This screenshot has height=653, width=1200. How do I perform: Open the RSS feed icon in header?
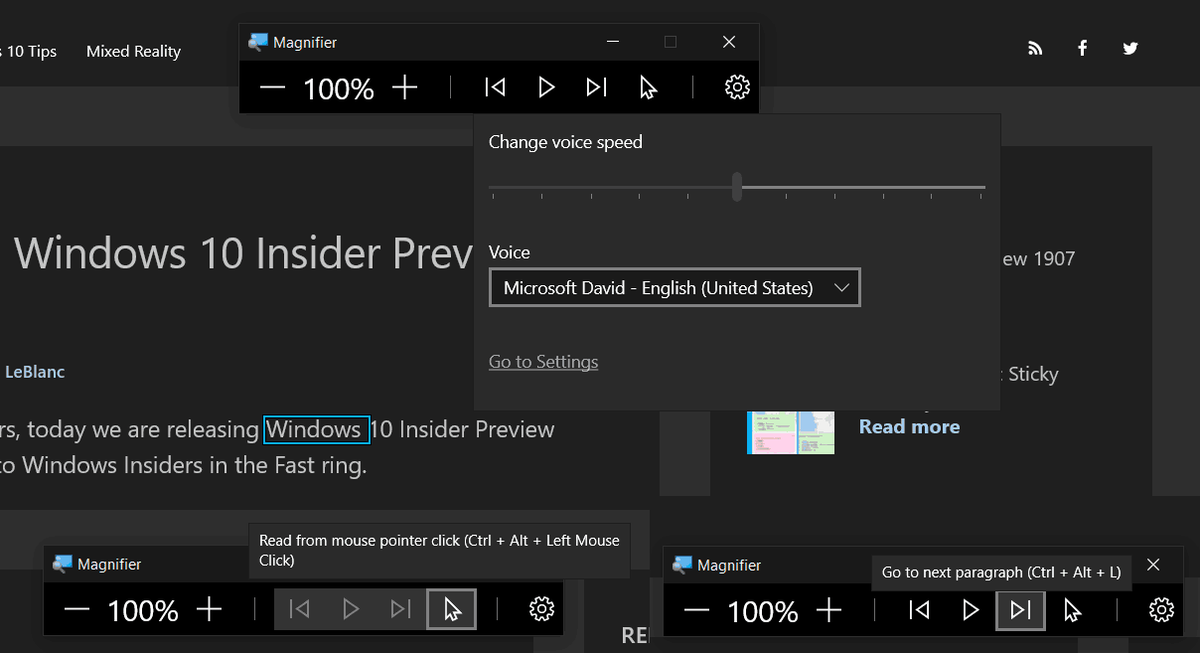(1035, 48)
